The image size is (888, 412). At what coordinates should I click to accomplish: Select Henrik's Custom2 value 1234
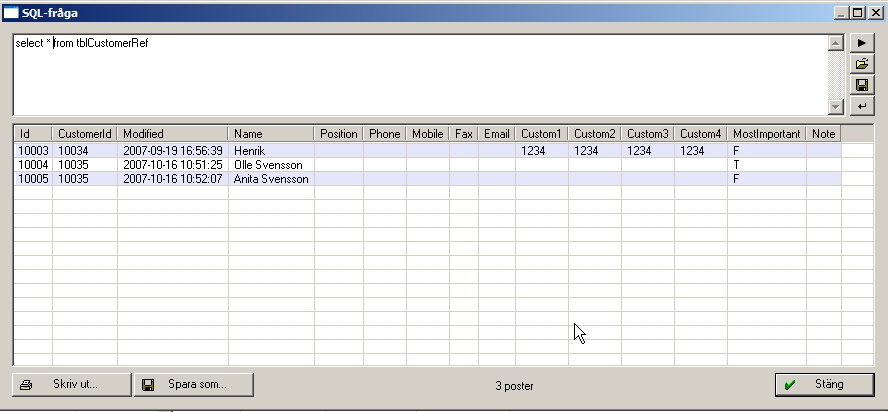pyautogui.click(x=595, y=151)
